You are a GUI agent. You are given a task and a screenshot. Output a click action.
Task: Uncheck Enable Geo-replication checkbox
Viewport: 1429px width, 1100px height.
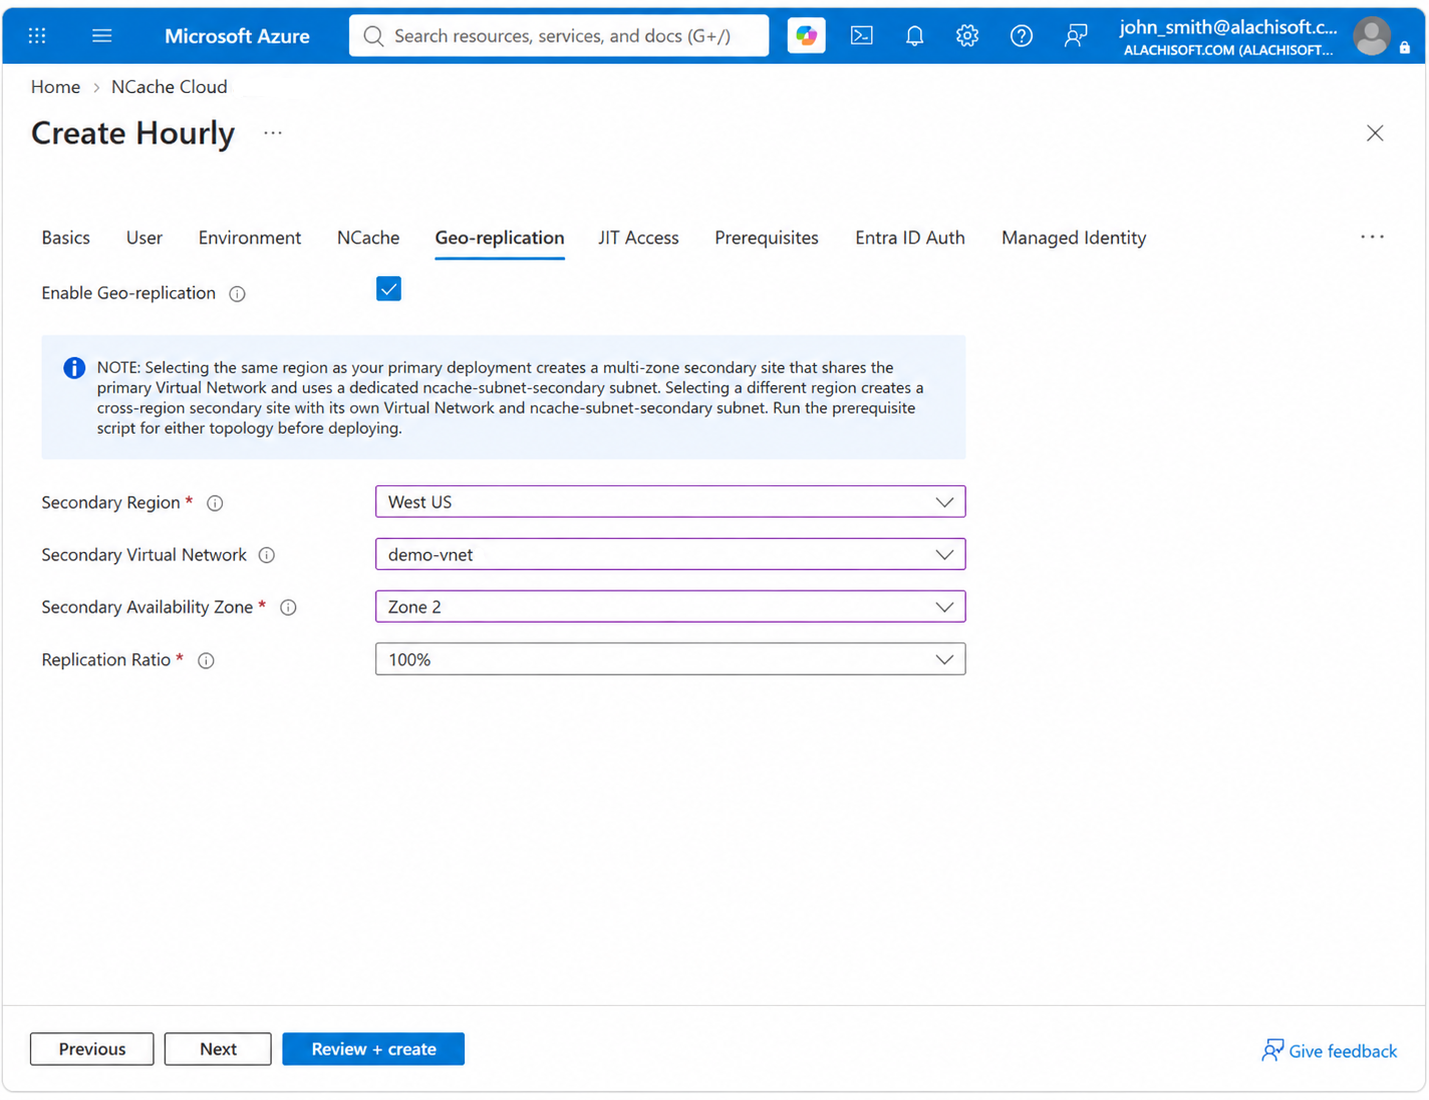[389, 289]
